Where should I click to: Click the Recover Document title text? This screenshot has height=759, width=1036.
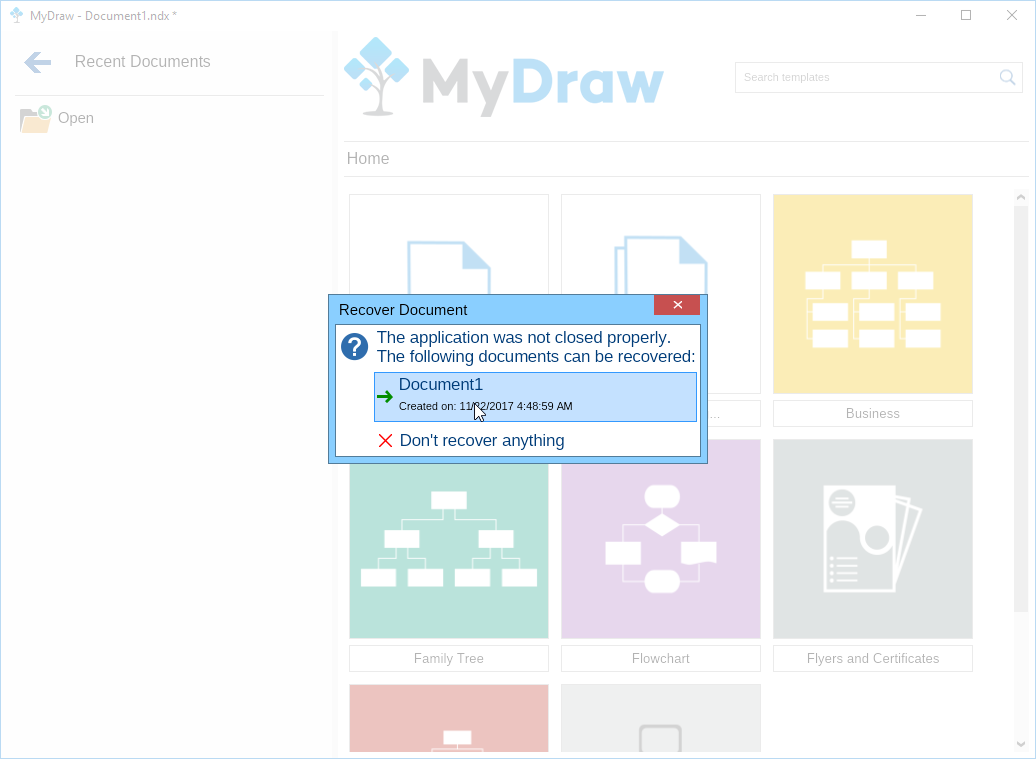(x=403, y=310)
